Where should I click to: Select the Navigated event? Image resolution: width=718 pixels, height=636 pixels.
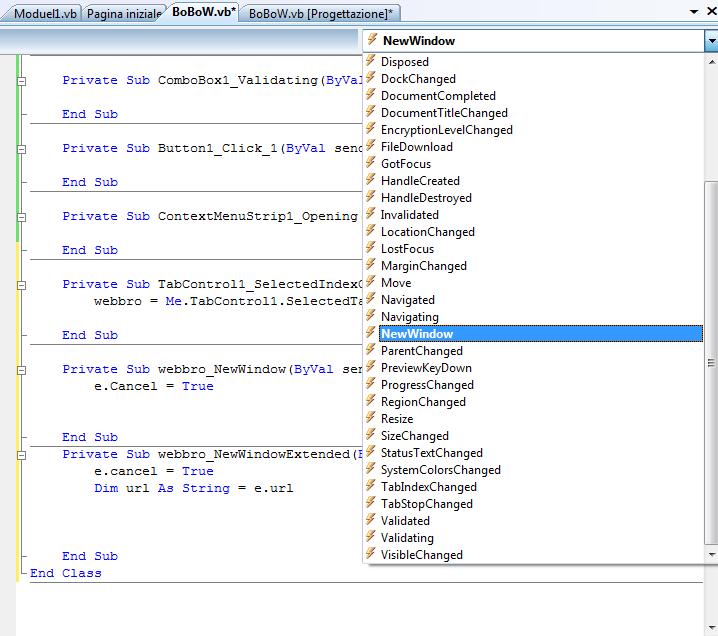[x=408, y=300]
